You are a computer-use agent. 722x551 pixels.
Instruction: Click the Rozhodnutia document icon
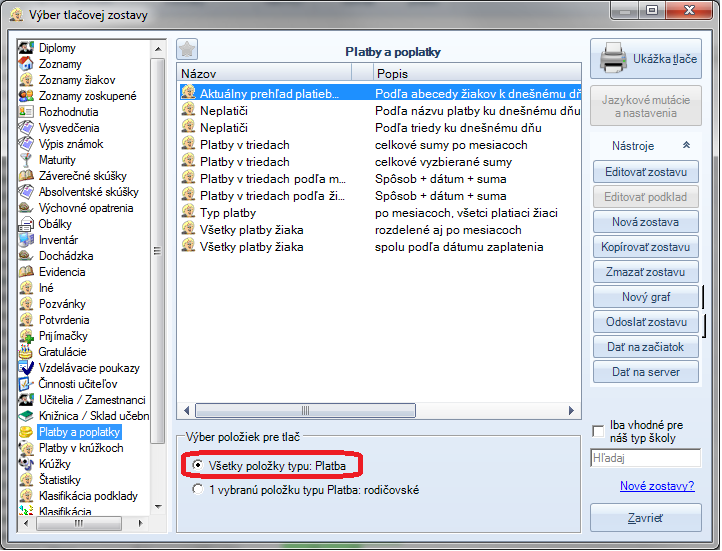click(x=26, y=112)
